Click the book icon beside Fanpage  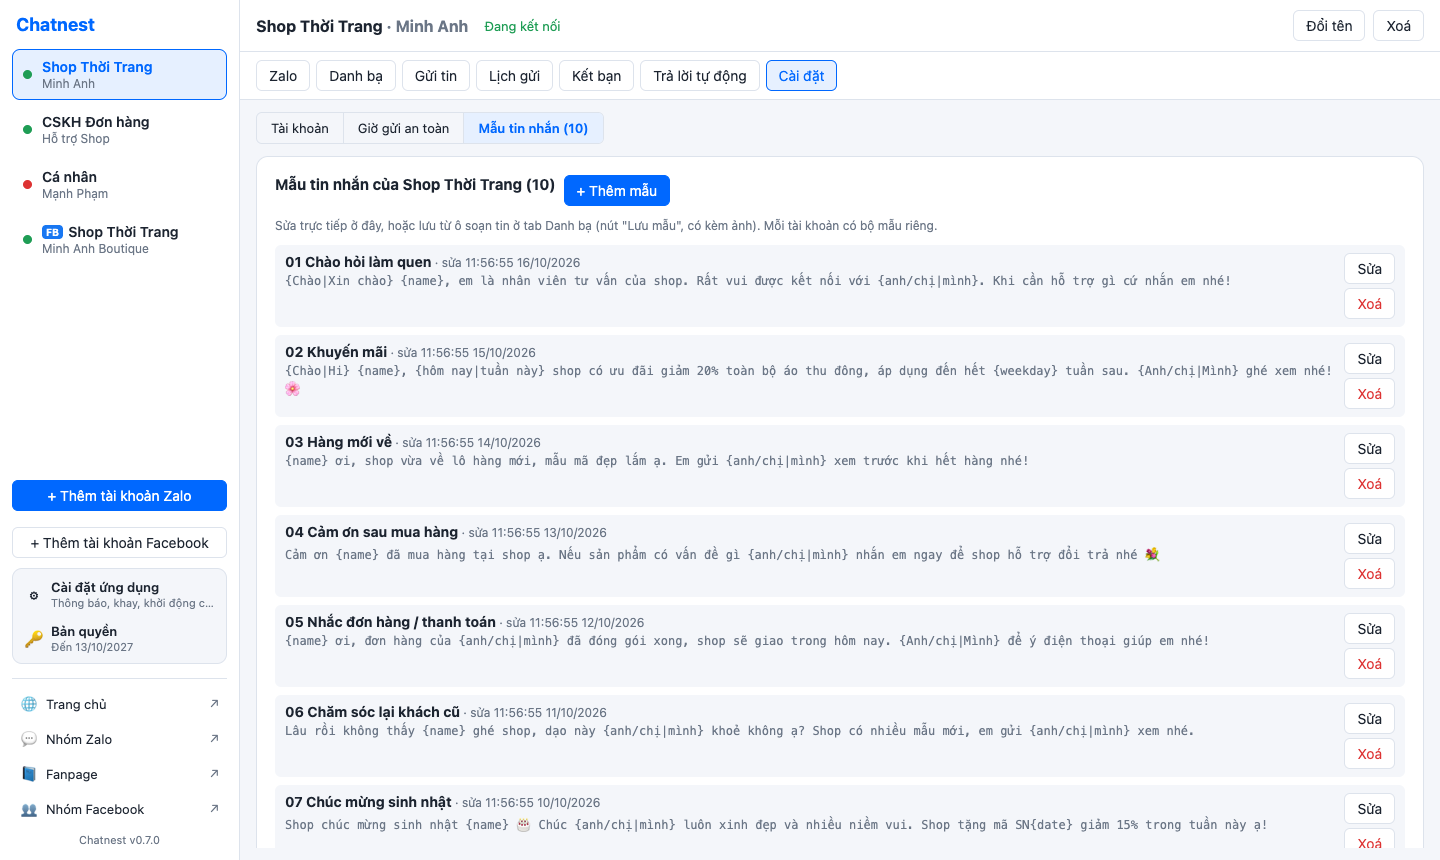pyautogui.click(x=29, y=774)
